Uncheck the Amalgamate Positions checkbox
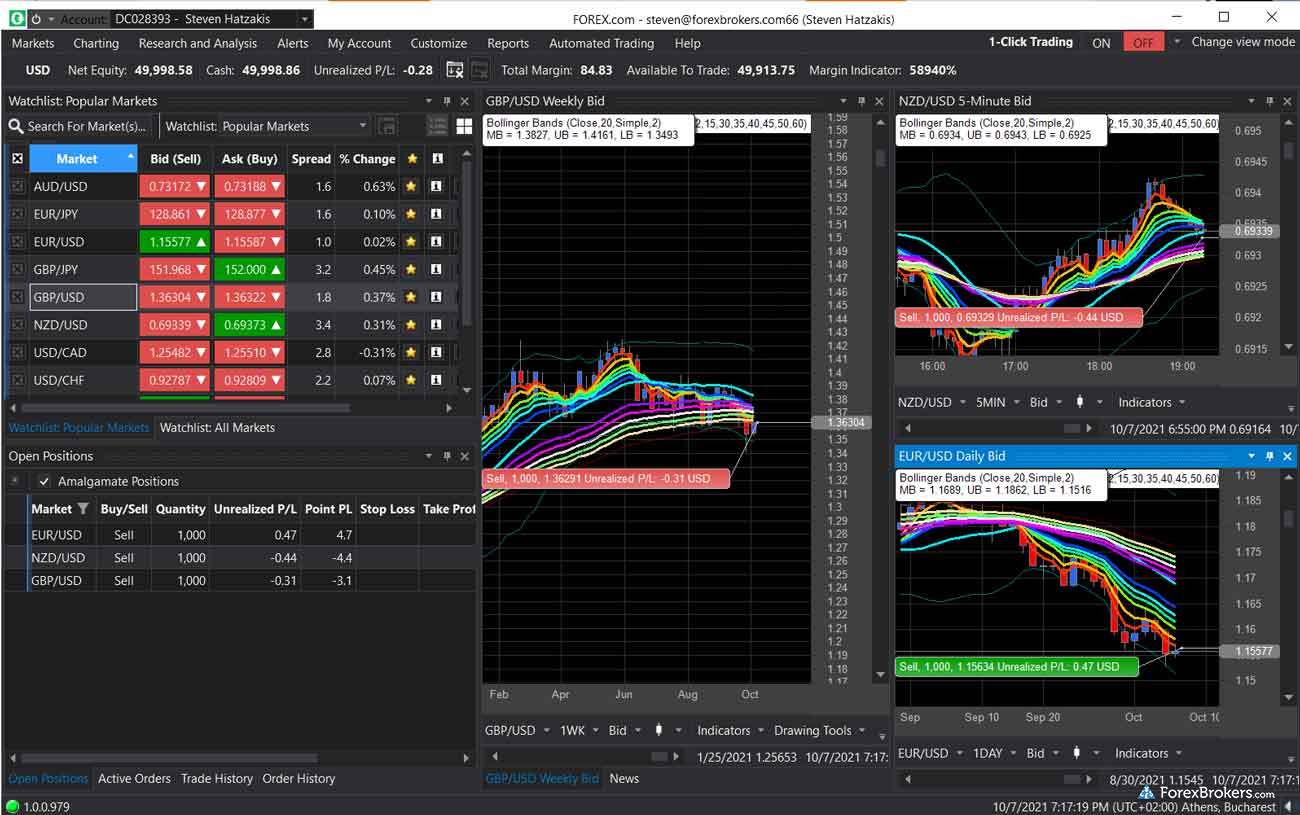The image size is (1300, 815). point(45,481)
